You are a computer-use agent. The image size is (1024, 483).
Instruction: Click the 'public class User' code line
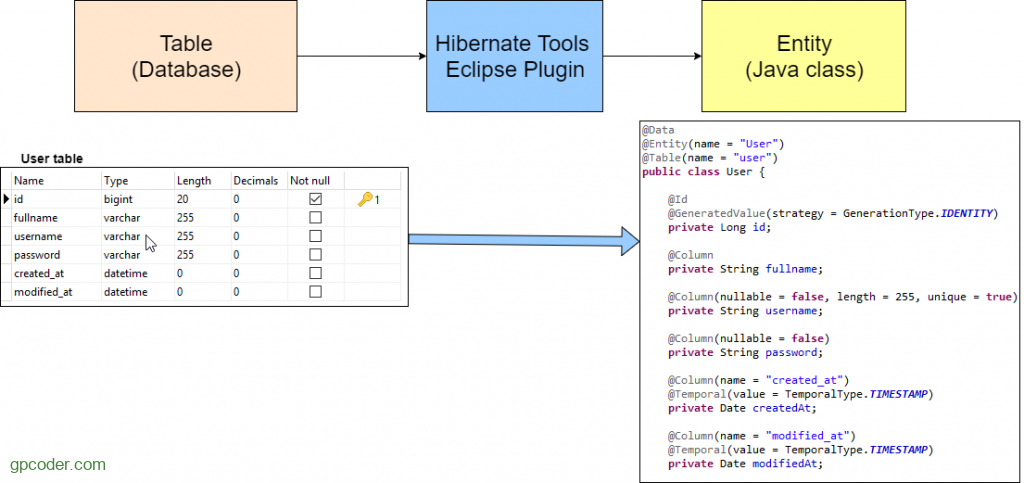pos(702,172)
